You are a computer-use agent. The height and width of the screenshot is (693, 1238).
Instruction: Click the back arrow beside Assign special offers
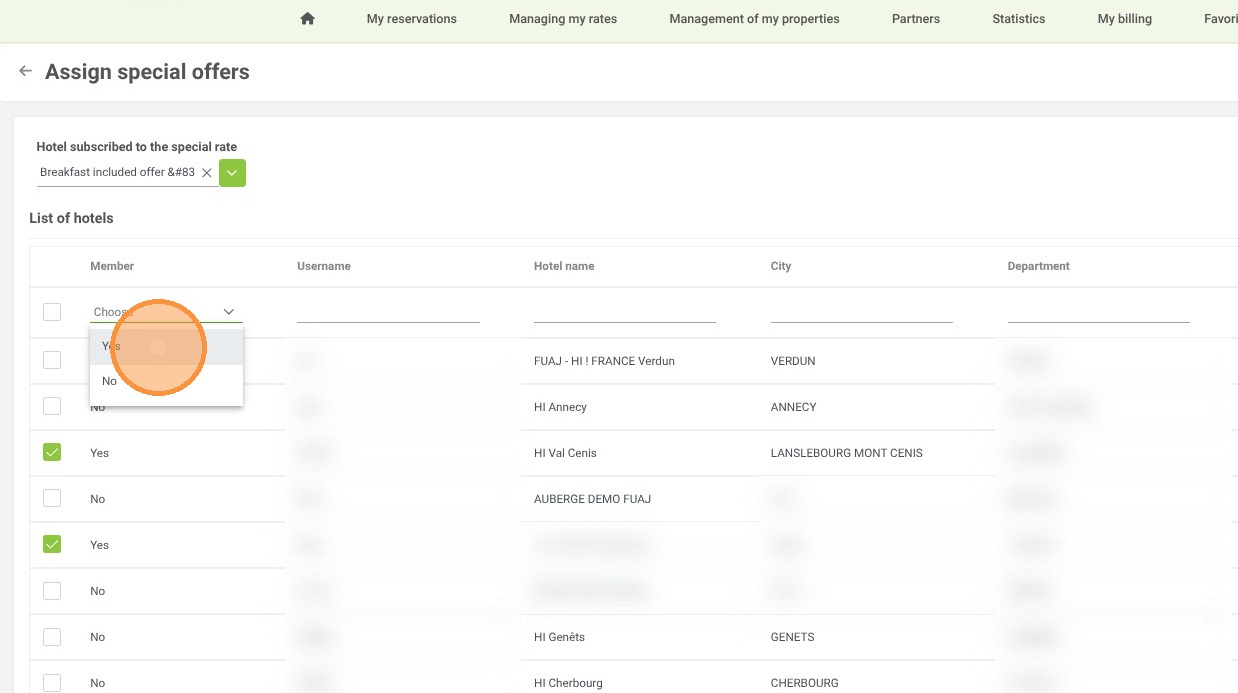pos(26,71)
